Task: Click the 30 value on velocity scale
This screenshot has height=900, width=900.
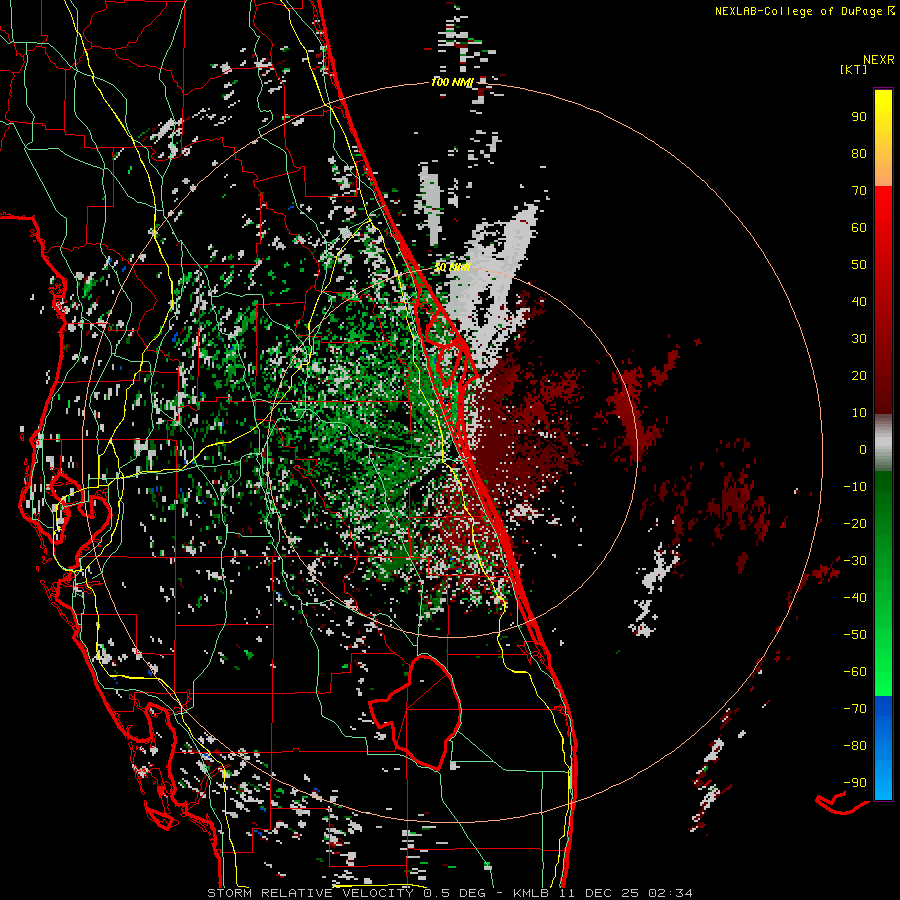Action: (x=859, y=339)
